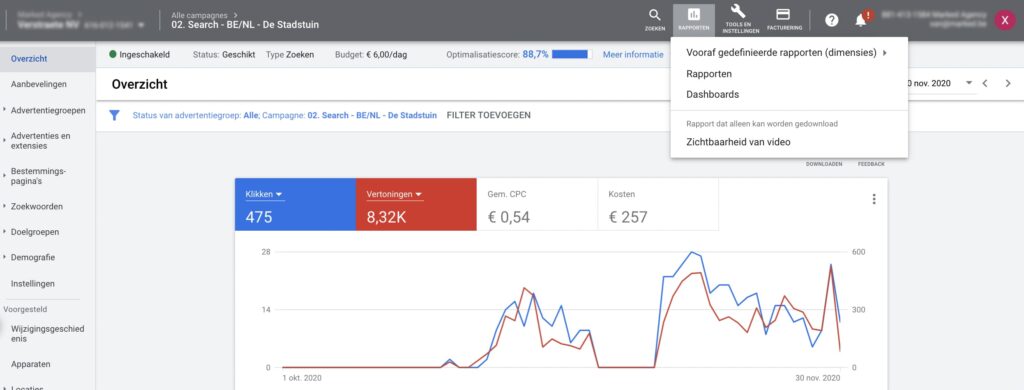Click the Voorgesteld sidebar heading
Screen dimensions: 1024x390
tap(25, 309)
